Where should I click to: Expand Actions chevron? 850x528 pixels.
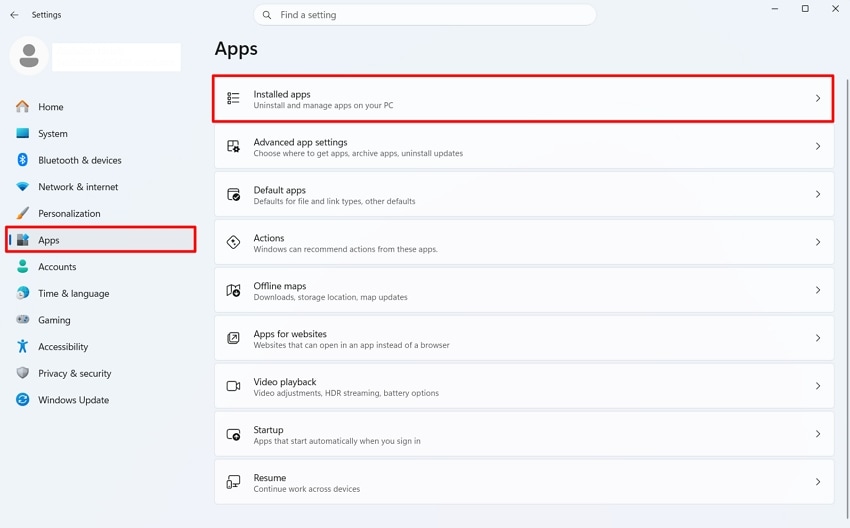817,242
